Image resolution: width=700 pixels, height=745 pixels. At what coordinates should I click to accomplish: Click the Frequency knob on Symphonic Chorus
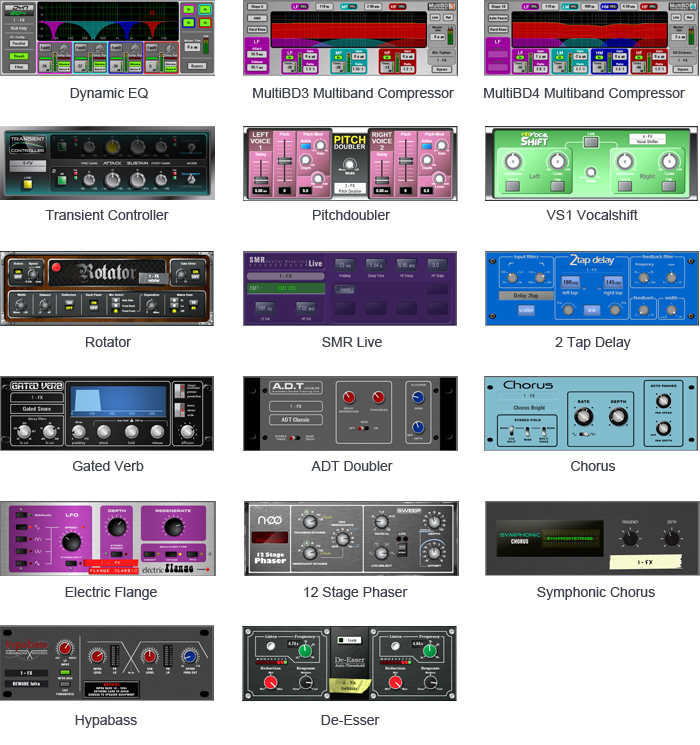click(x=629, y=538)
